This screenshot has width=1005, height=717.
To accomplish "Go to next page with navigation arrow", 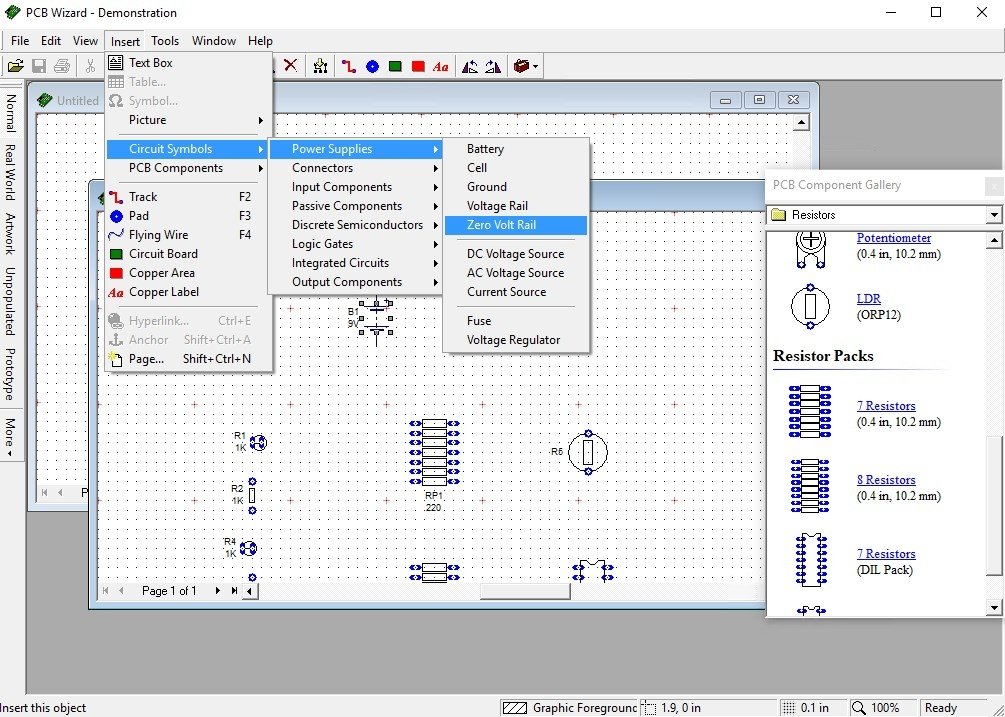I will [218, 591].
